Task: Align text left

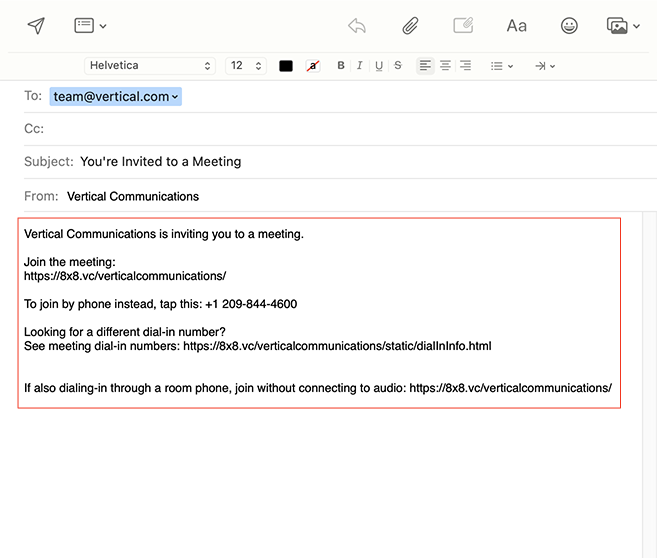Action: pos(425,66)
